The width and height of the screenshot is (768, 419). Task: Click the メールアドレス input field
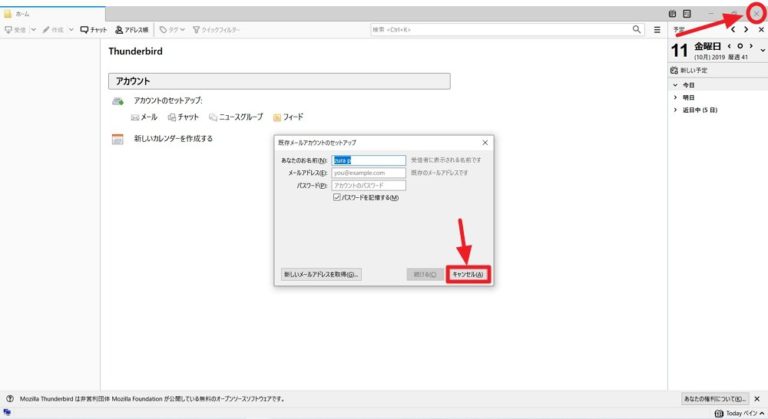[369, 173]
